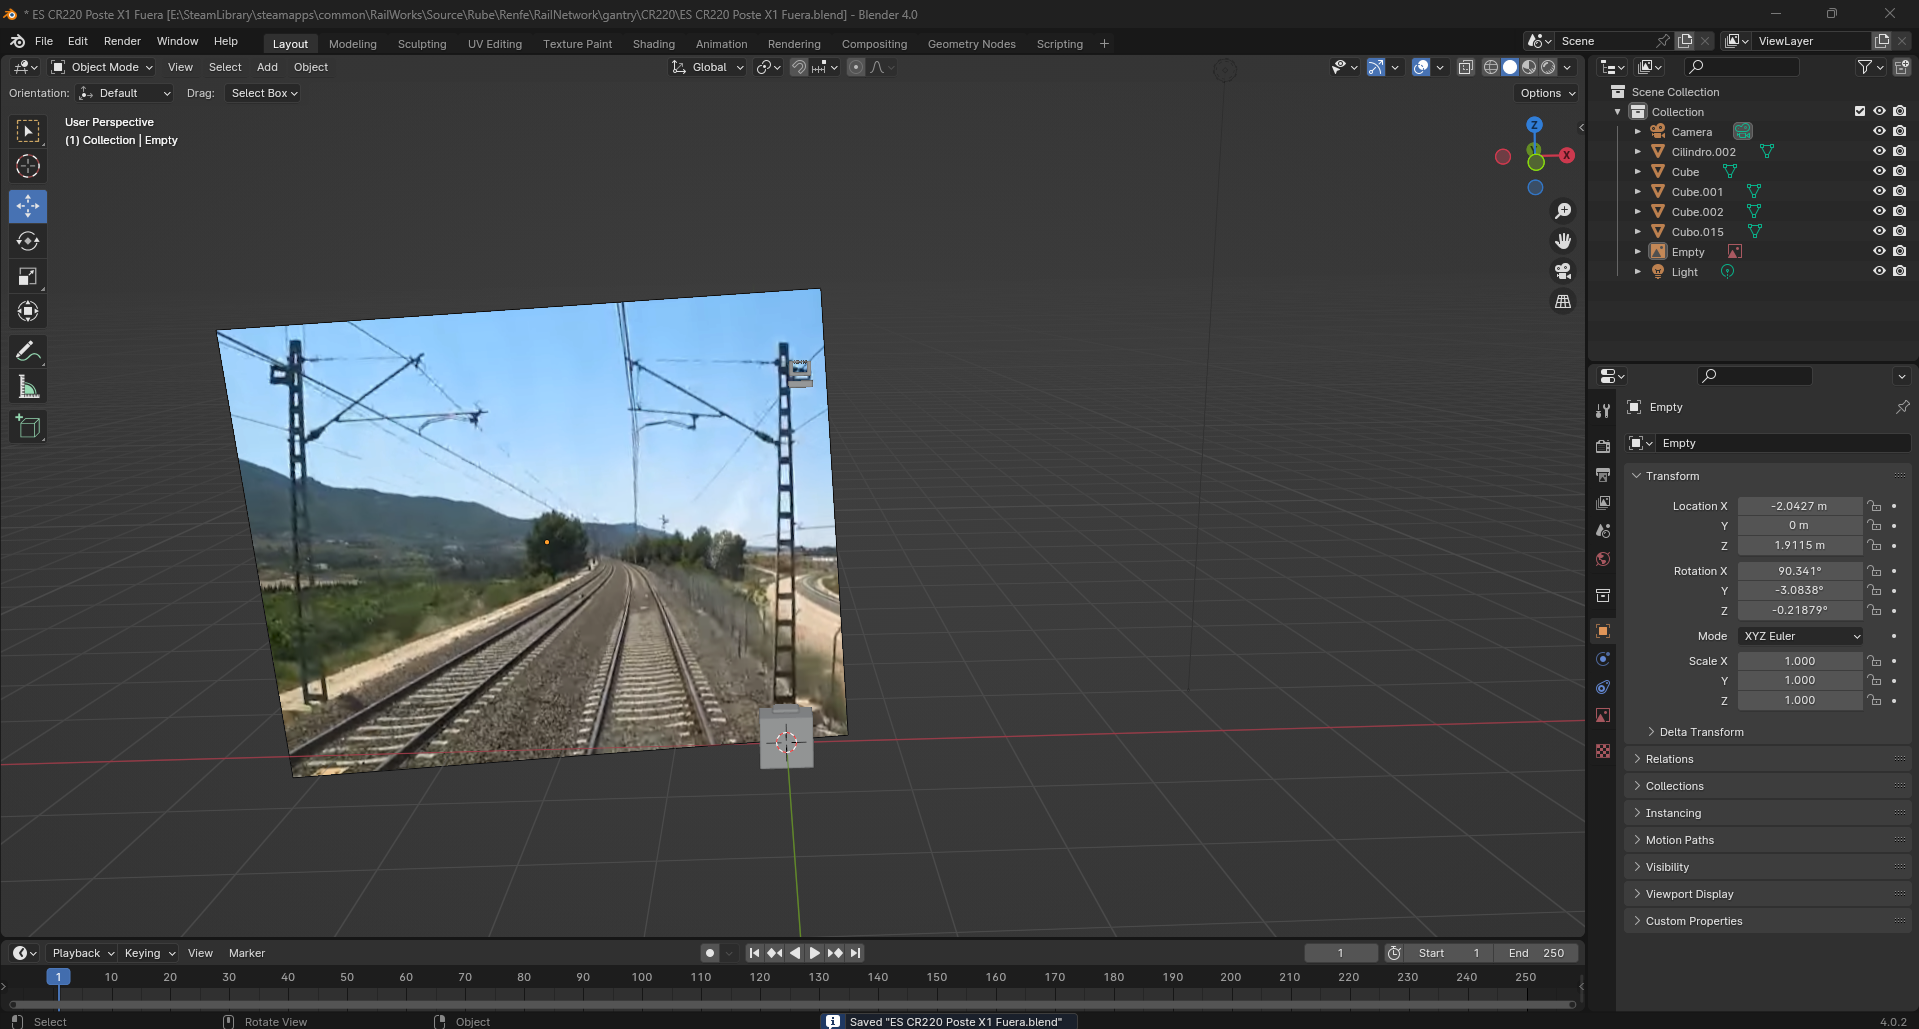Uncheck the Collection exclude checkbox
Screen dimensions: 1919x1029
tap(1860, 112)
